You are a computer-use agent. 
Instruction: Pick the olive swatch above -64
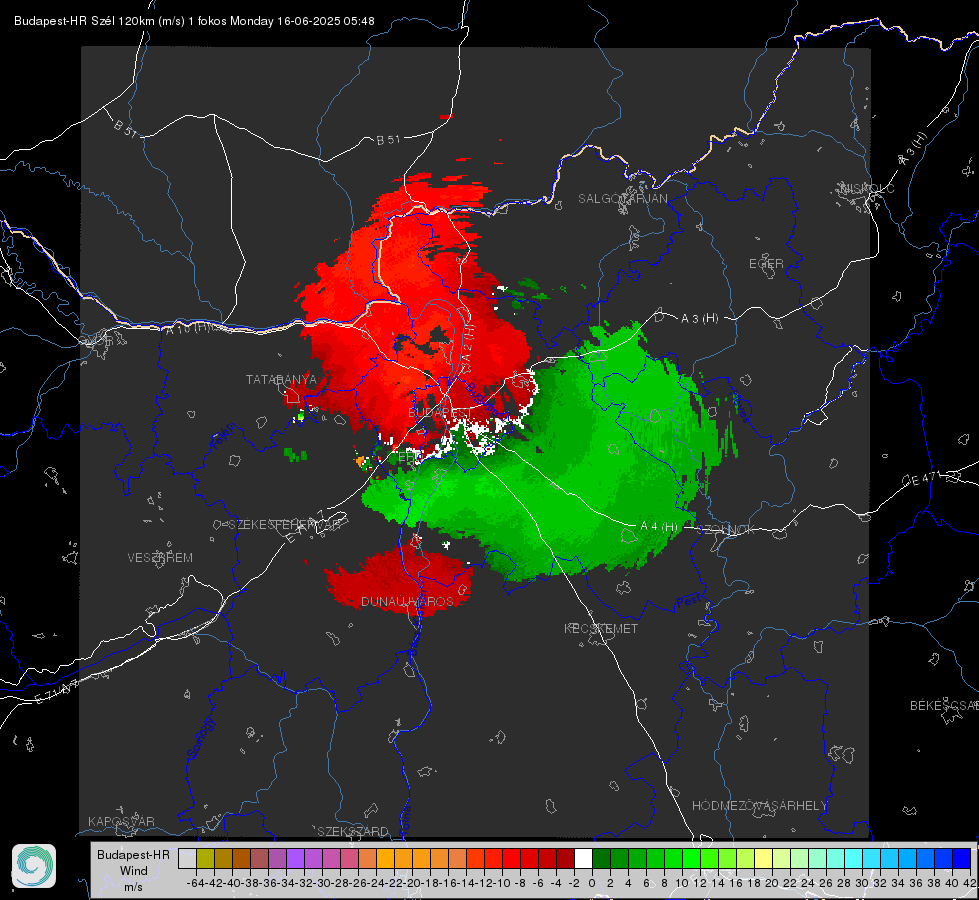(x=205, y=858)
